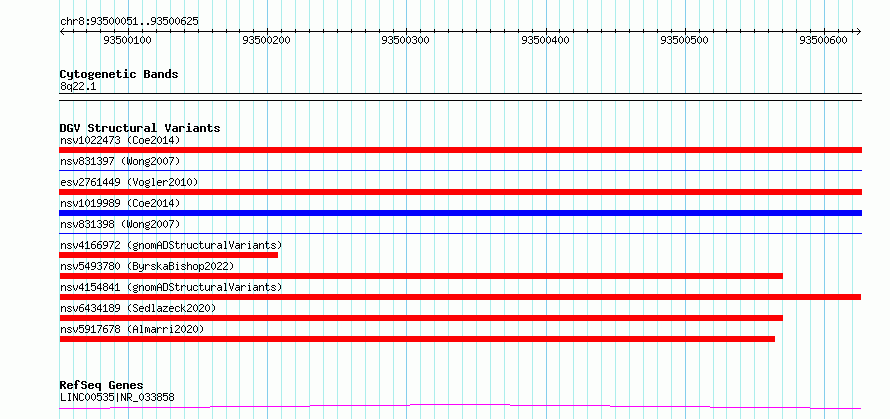The height and width of the screenshot is (419, 890).
Task: Click the 93500400 ruler position
Action: pyautogui.click(x=545, y=40)
